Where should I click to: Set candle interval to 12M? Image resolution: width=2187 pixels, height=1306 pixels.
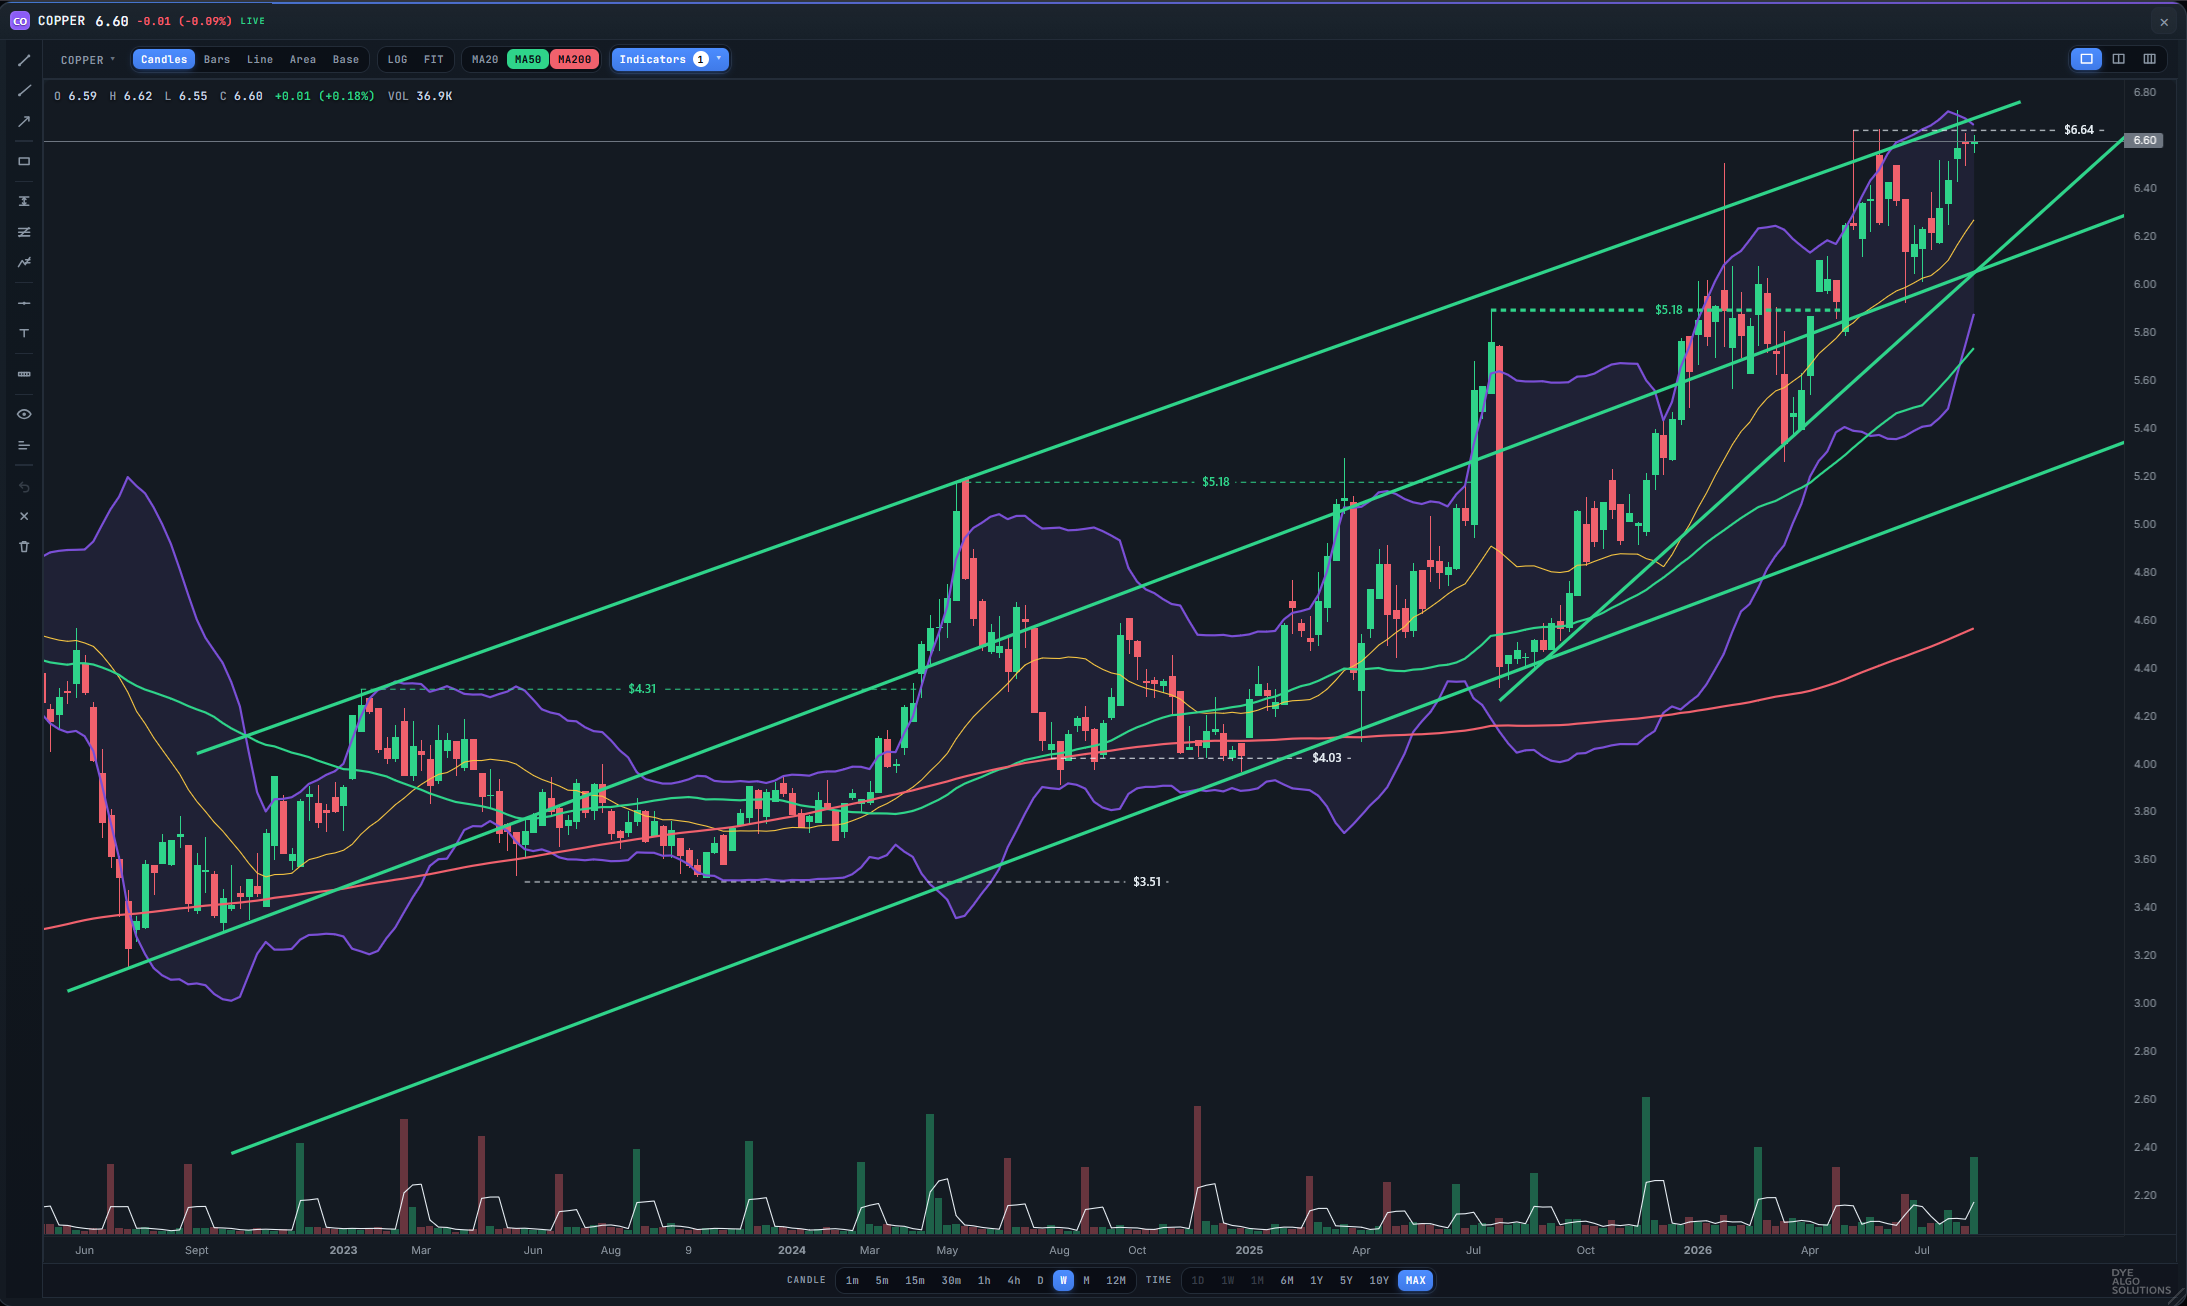click(x=1116, y=1281)
